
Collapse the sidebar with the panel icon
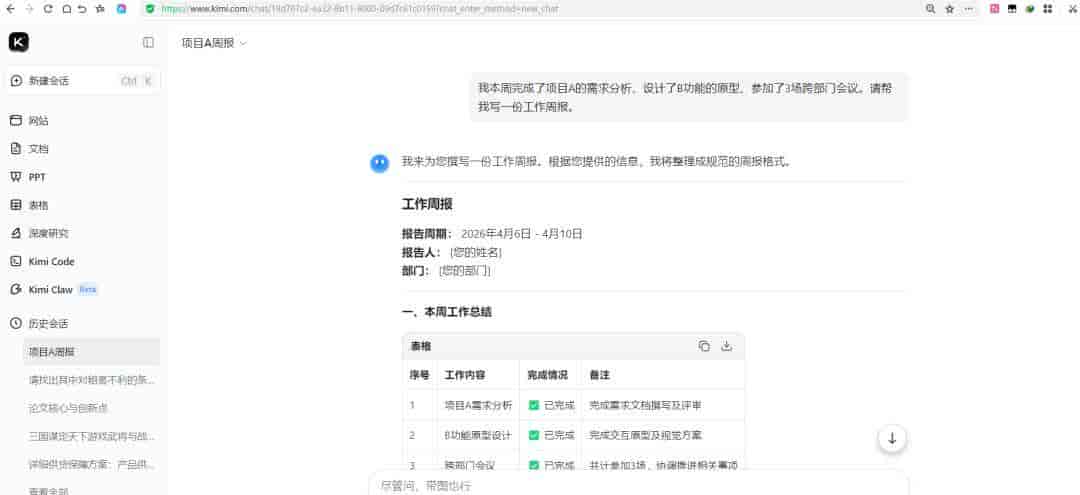(148, 43)
